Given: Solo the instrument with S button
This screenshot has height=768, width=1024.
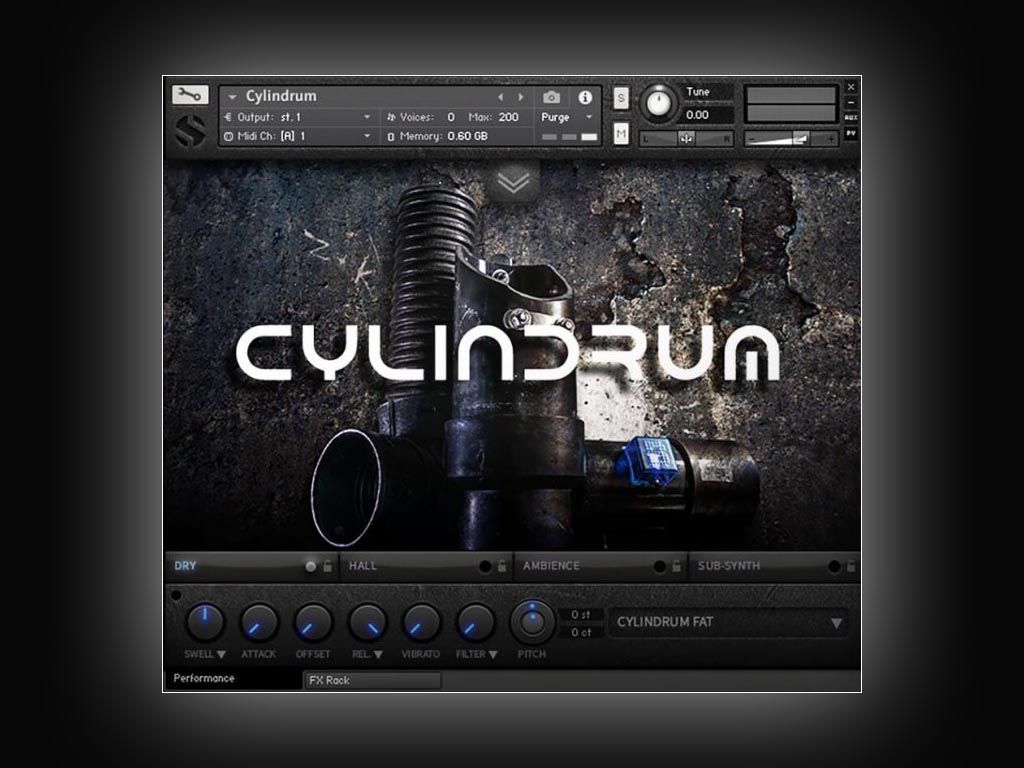Looking at the screenshot, I should pyautogui.click(x=621, y=97).
